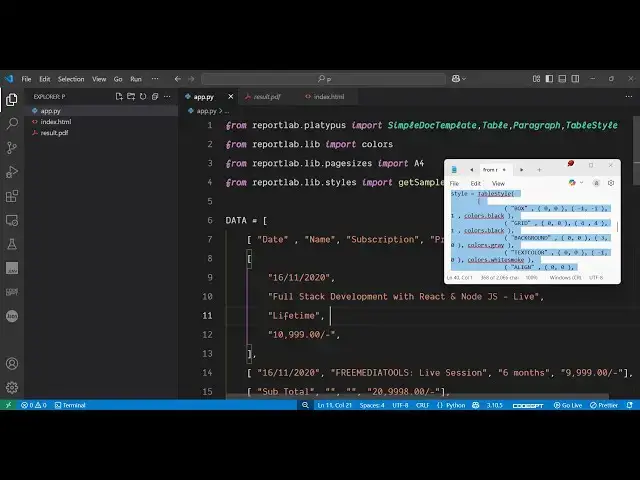This screenshot has height=480, width=640.
Task: Open the File menu in VS Code
Action: pos(26,79)
